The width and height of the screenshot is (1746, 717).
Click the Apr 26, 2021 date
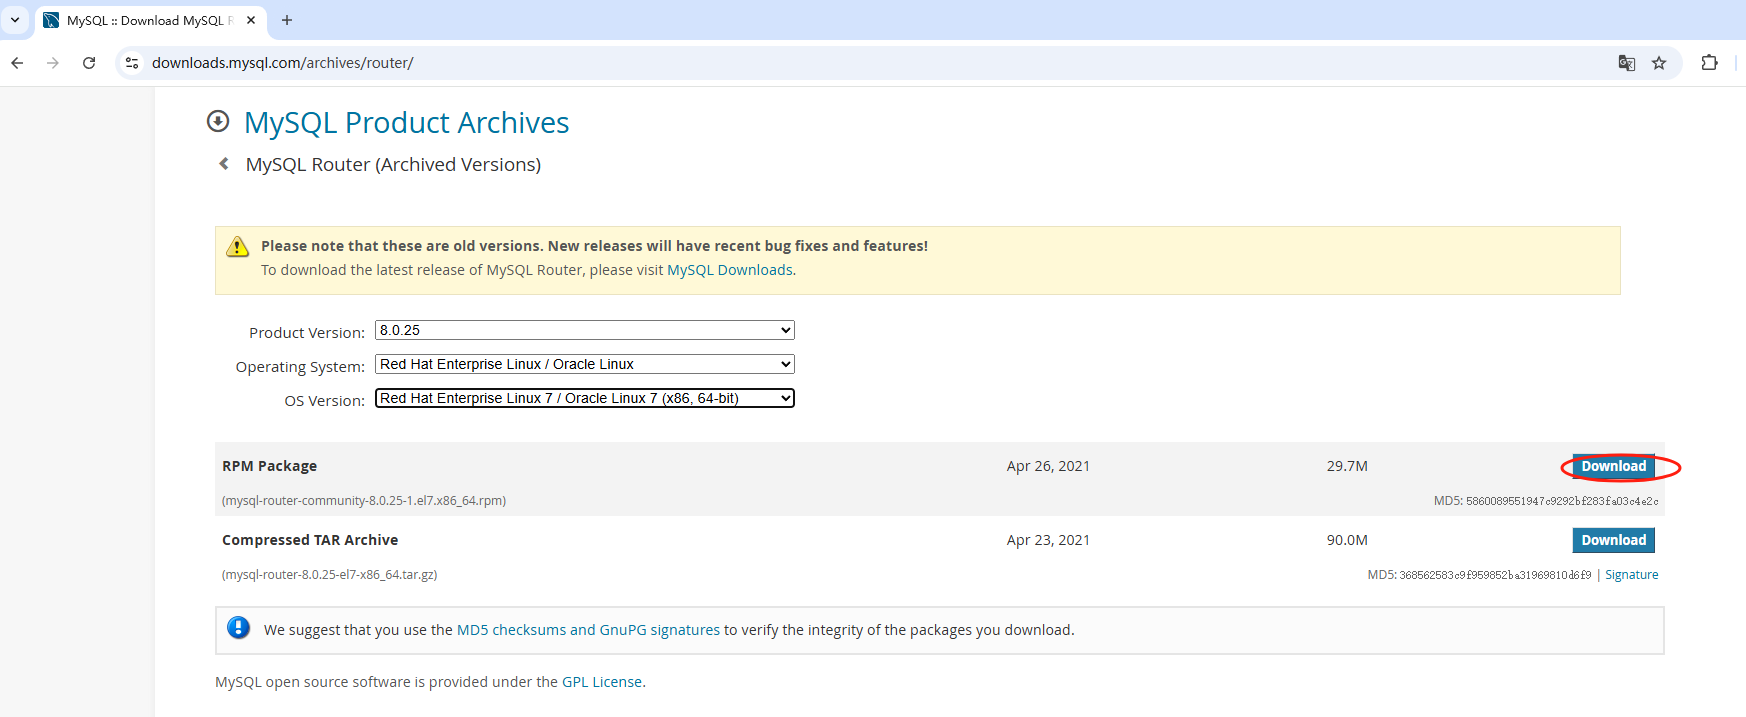click(1048, 466)
